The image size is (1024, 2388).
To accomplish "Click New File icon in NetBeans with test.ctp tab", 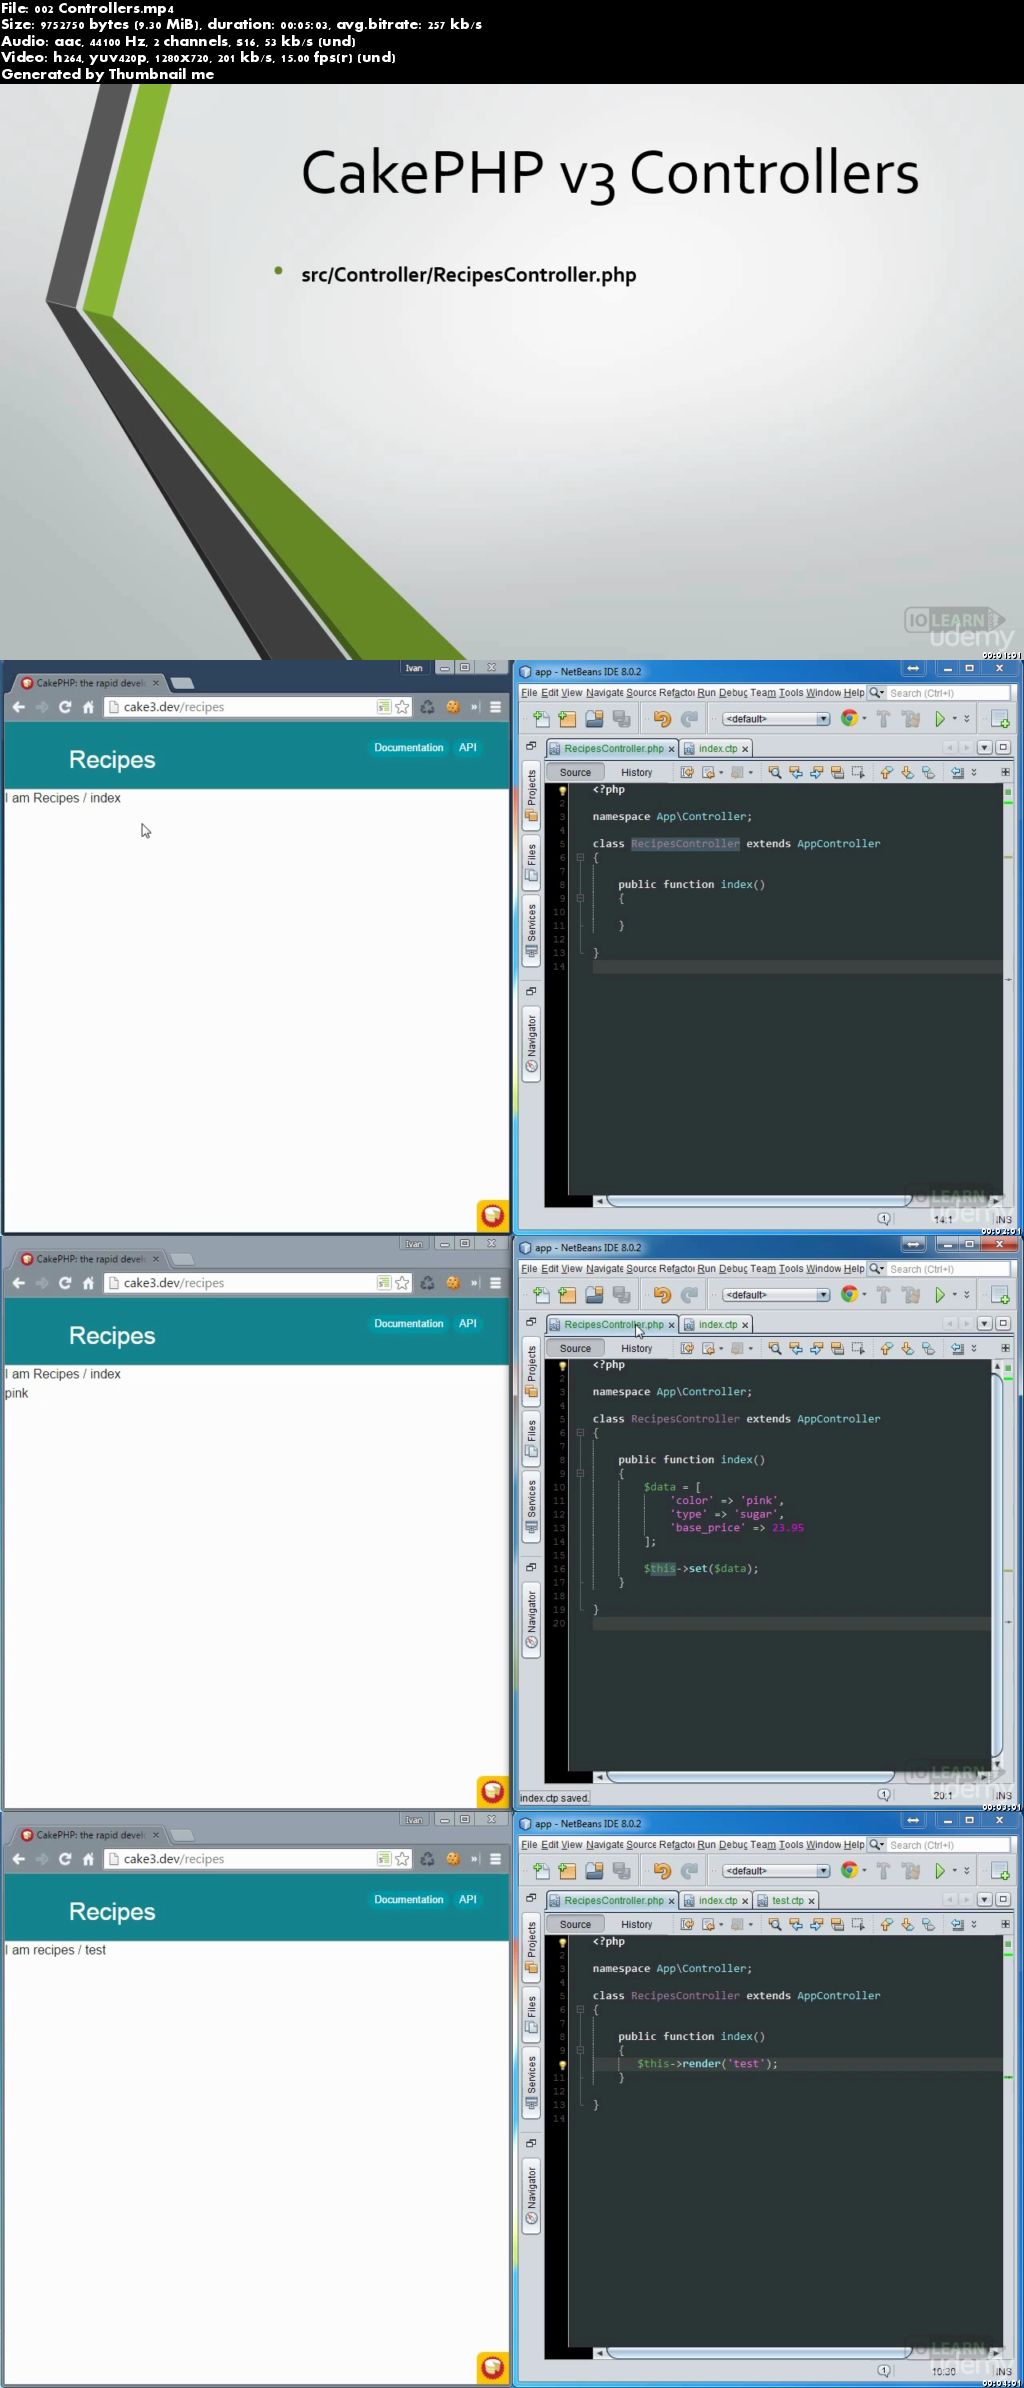I will pos(541,1870).
